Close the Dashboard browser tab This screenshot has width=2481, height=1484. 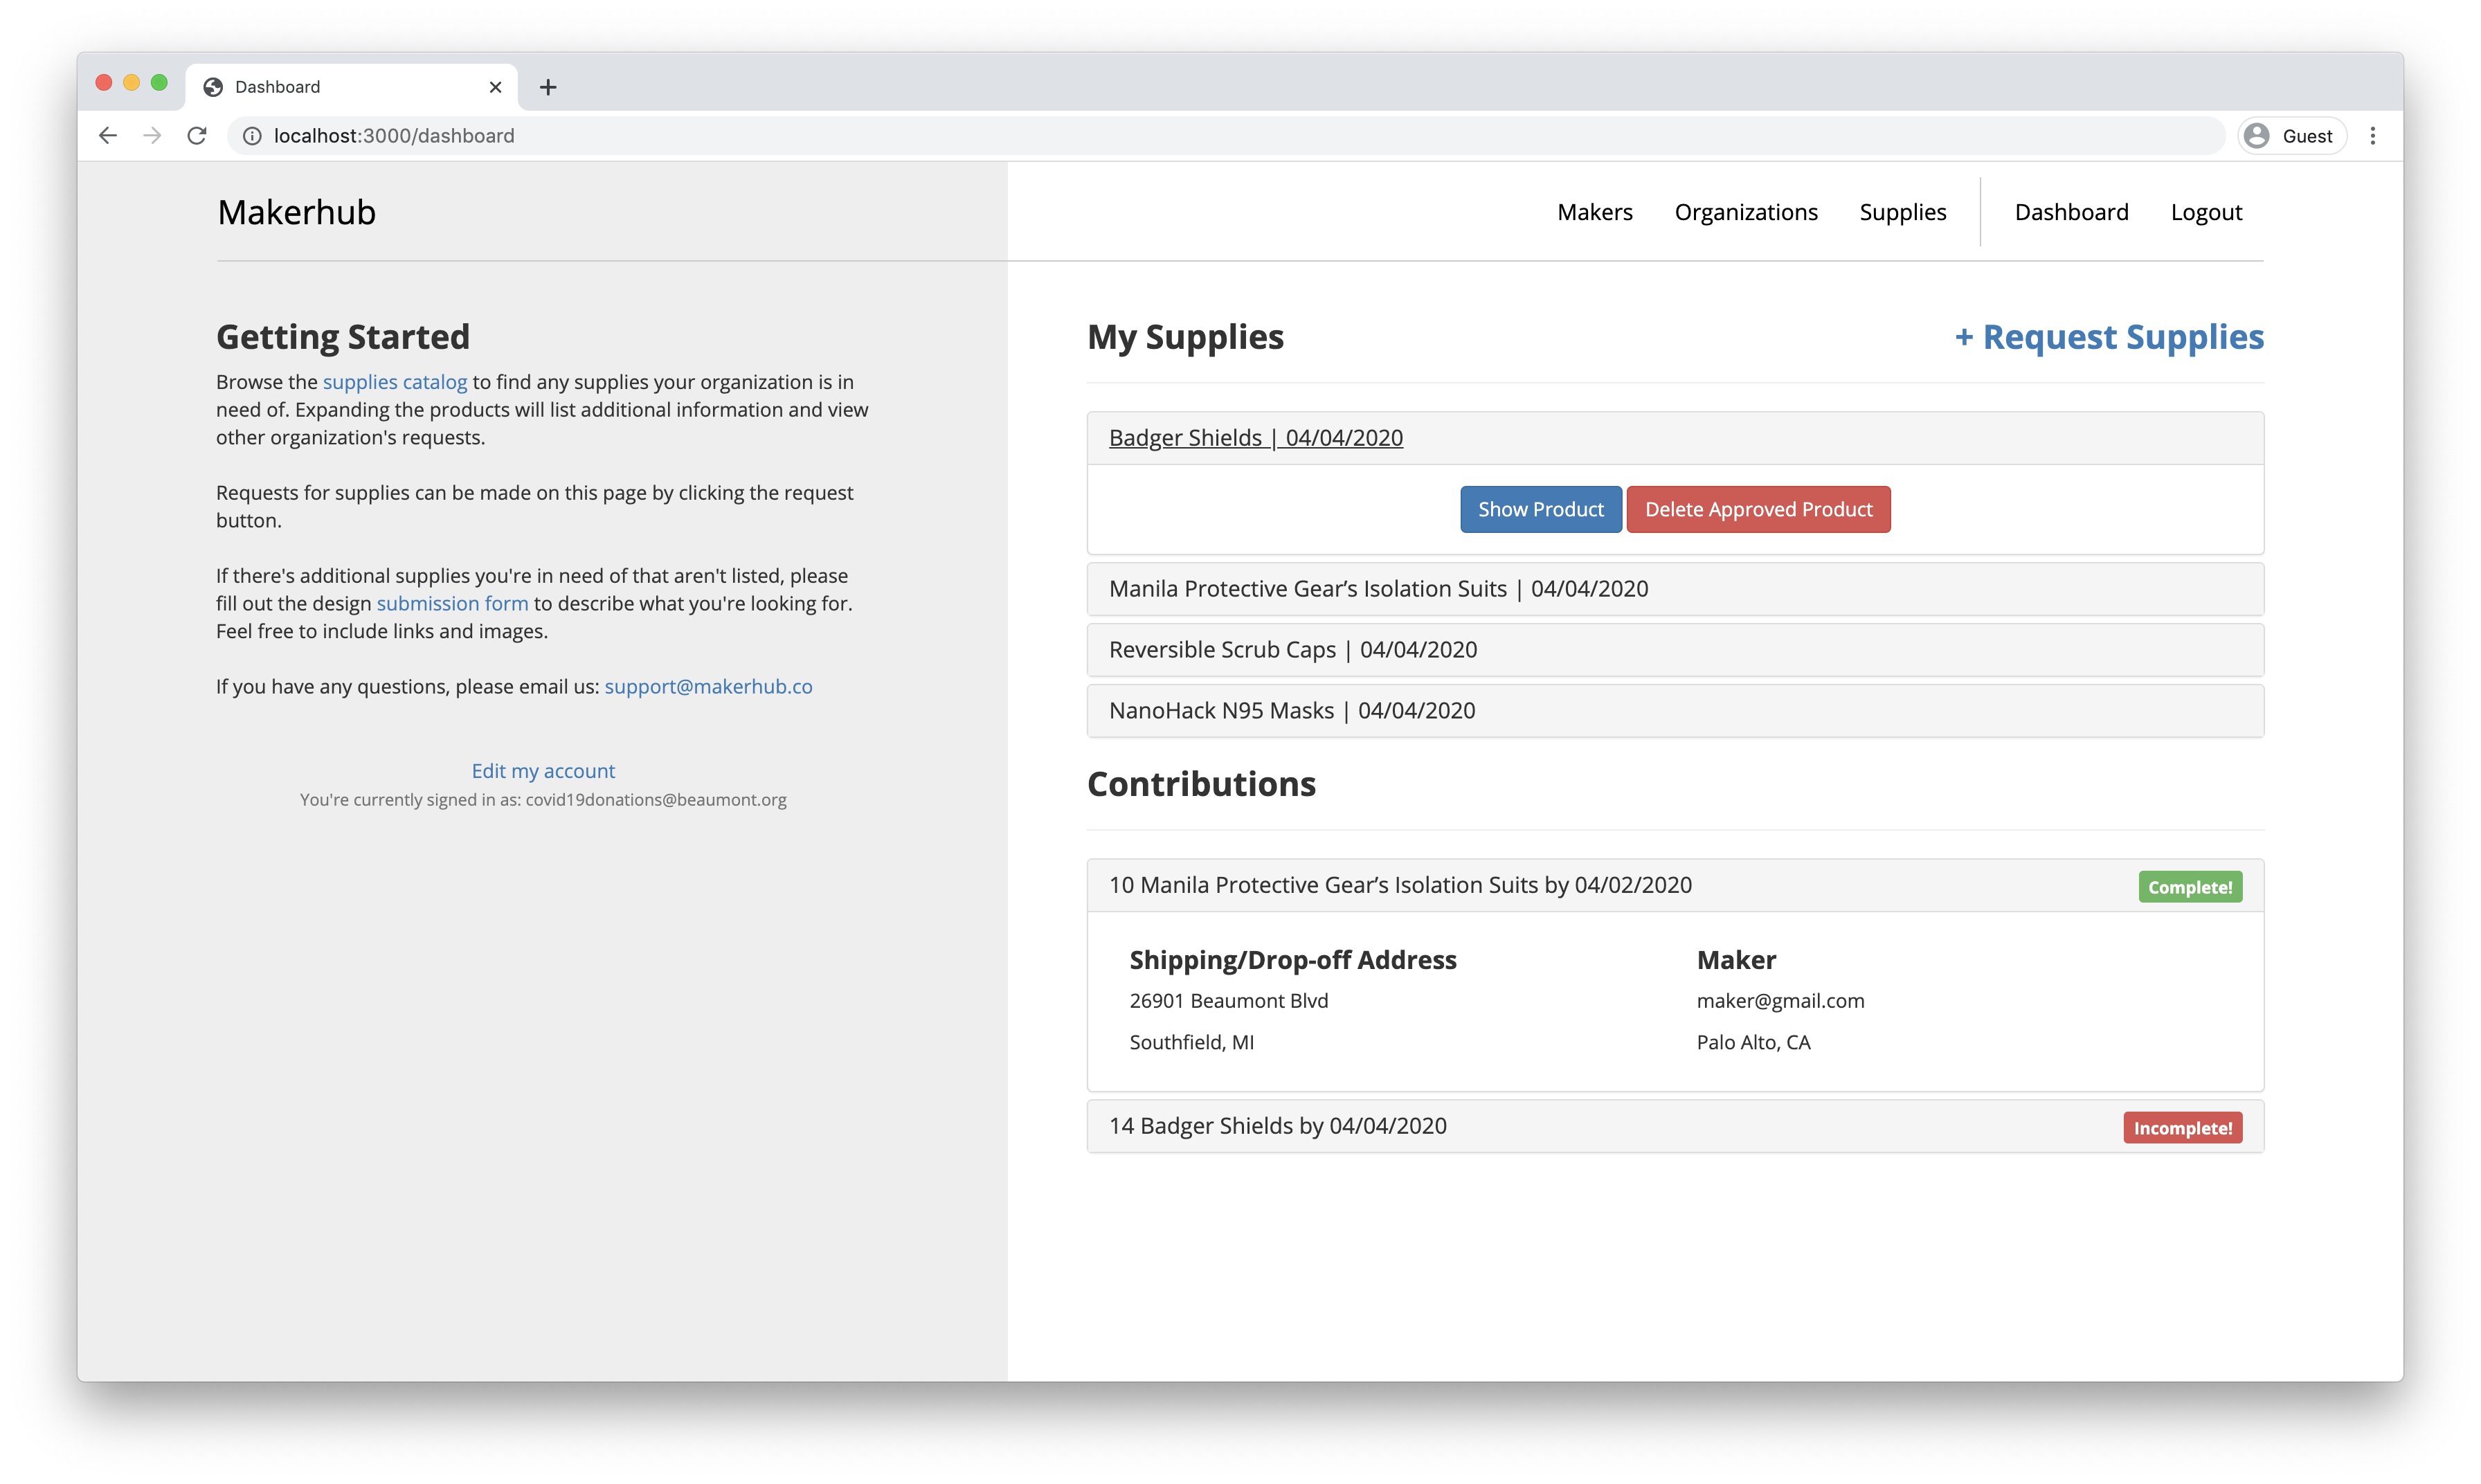click(x=495, y=87)
